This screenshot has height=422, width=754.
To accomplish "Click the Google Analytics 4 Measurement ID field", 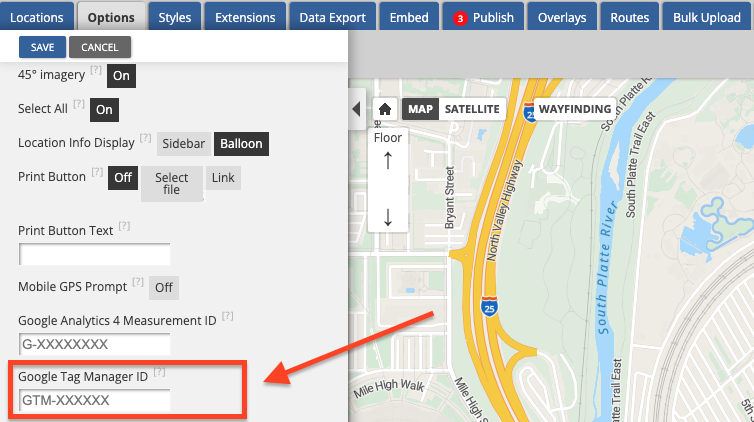I will 94,344.
